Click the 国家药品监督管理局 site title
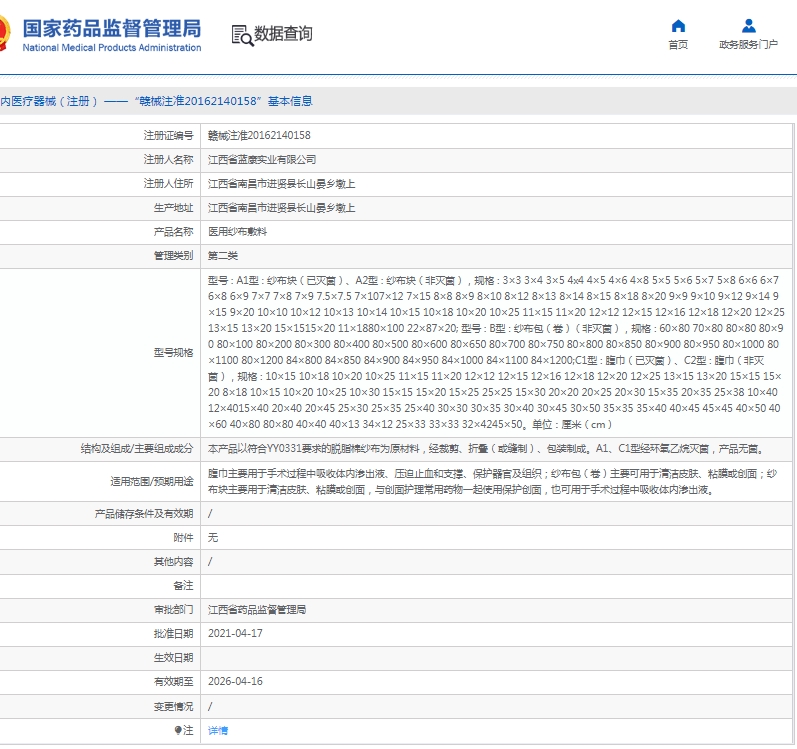 click(112, 28)
